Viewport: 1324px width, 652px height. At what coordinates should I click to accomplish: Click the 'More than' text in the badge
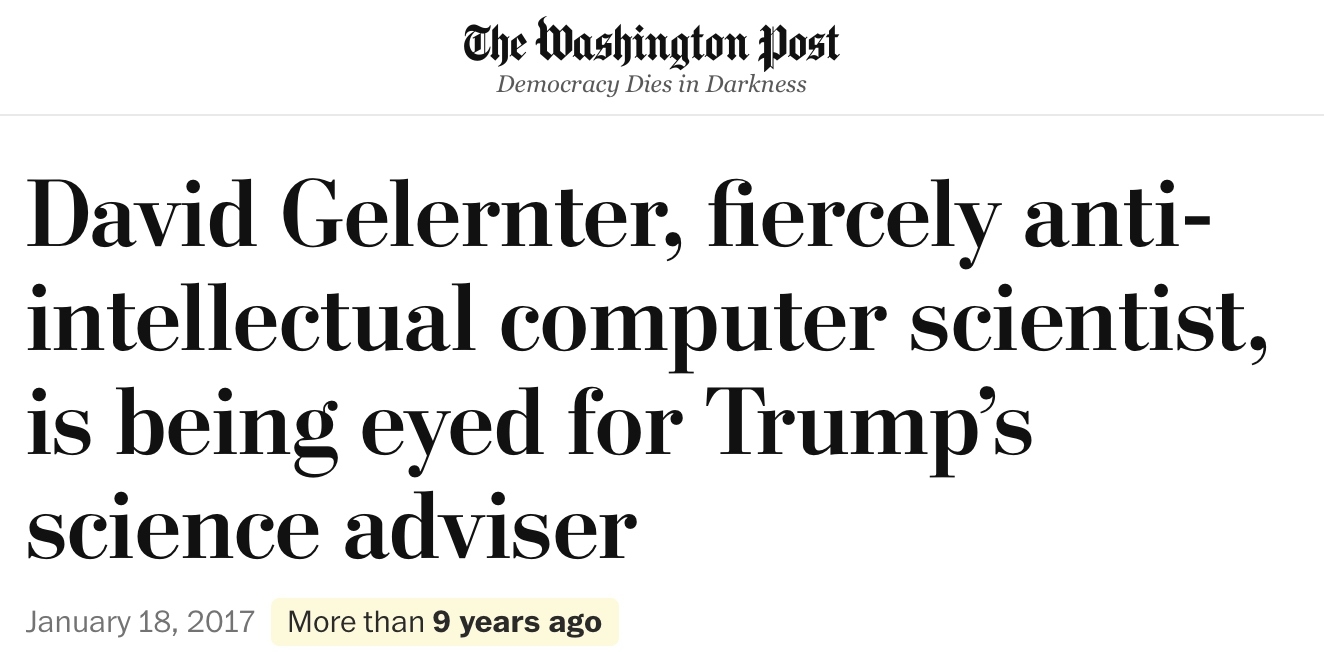[x=355, y=622]
